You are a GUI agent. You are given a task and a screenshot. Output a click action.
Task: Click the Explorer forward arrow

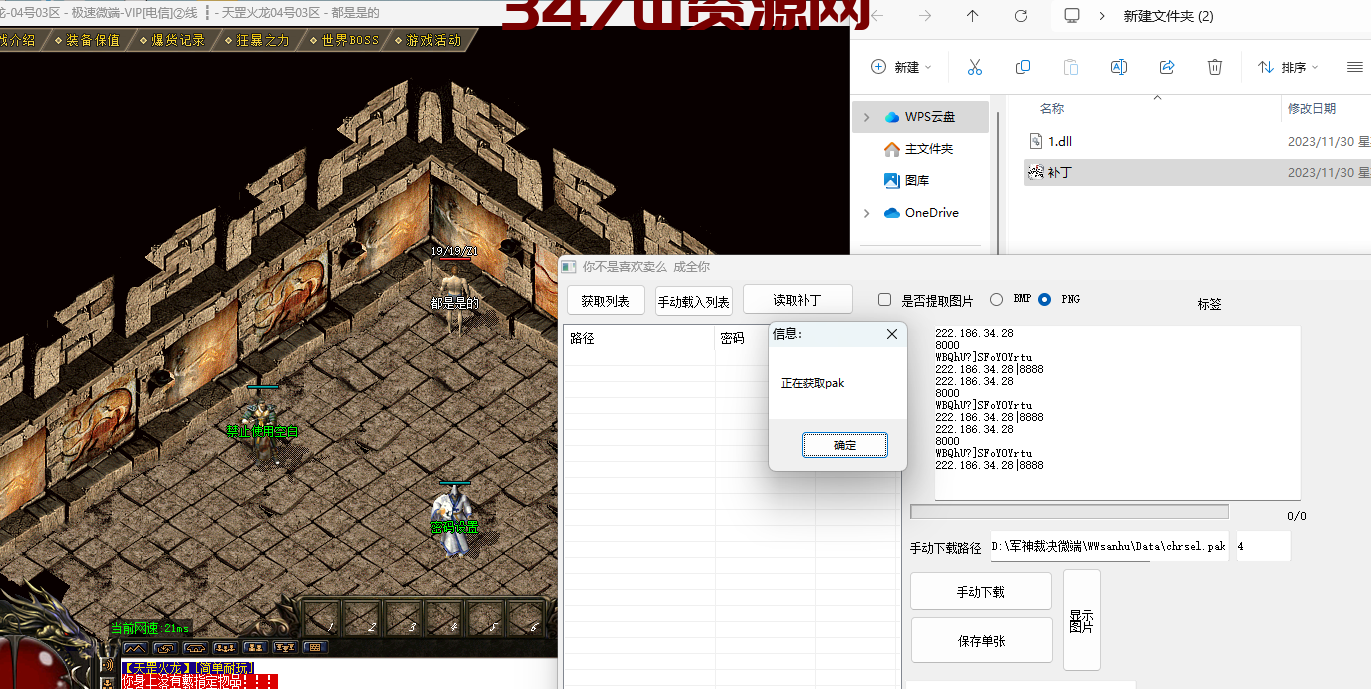pyautogui.click(x=925, y=16)
